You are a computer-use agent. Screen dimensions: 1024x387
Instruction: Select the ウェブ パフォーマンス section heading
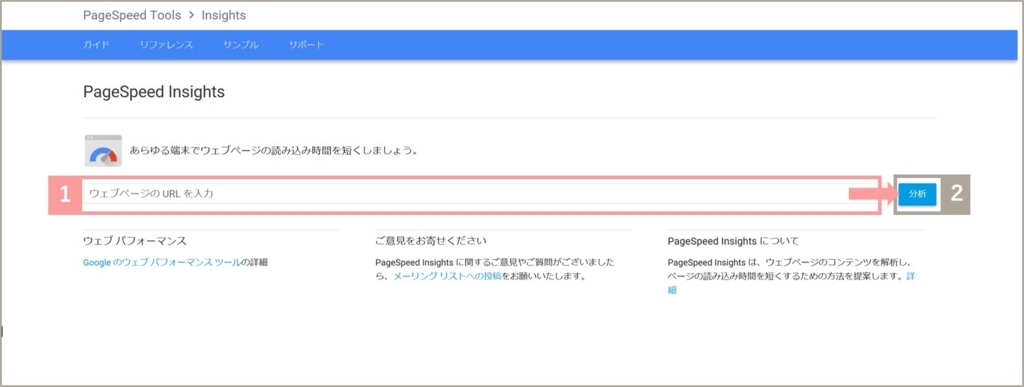(135, 241)
